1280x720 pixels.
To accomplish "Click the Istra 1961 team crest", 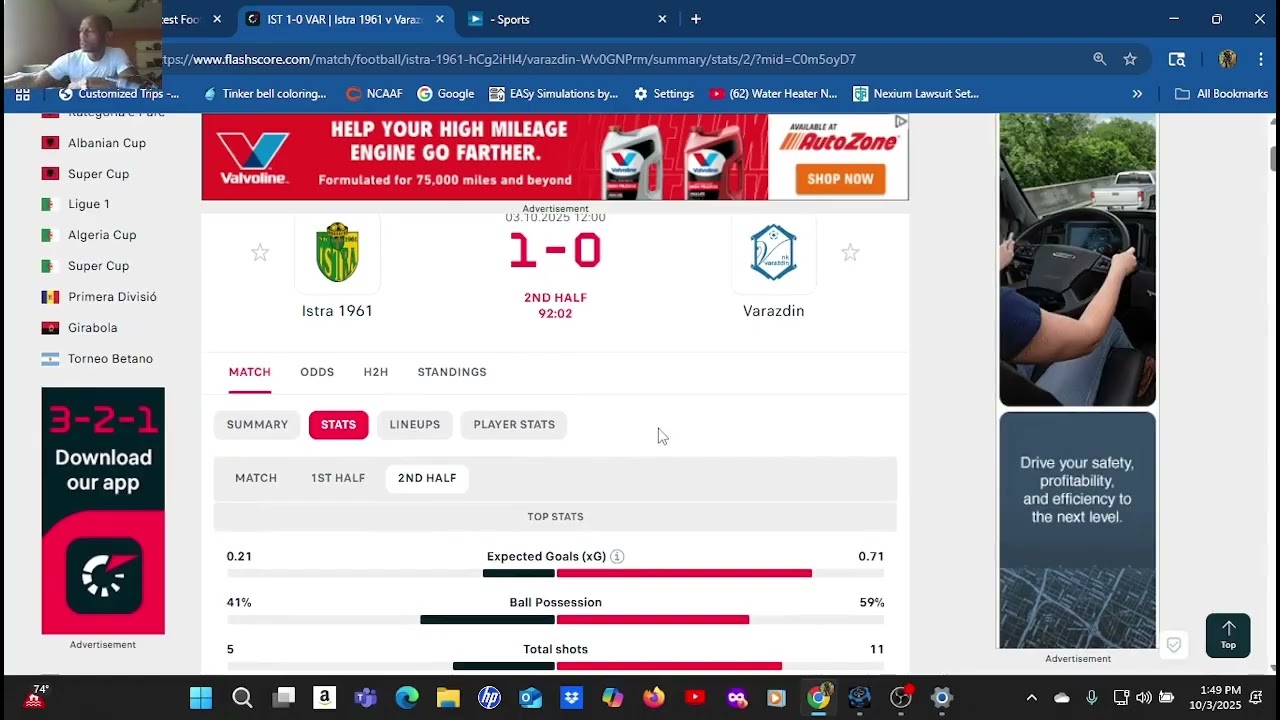I will tap(337, 252).
